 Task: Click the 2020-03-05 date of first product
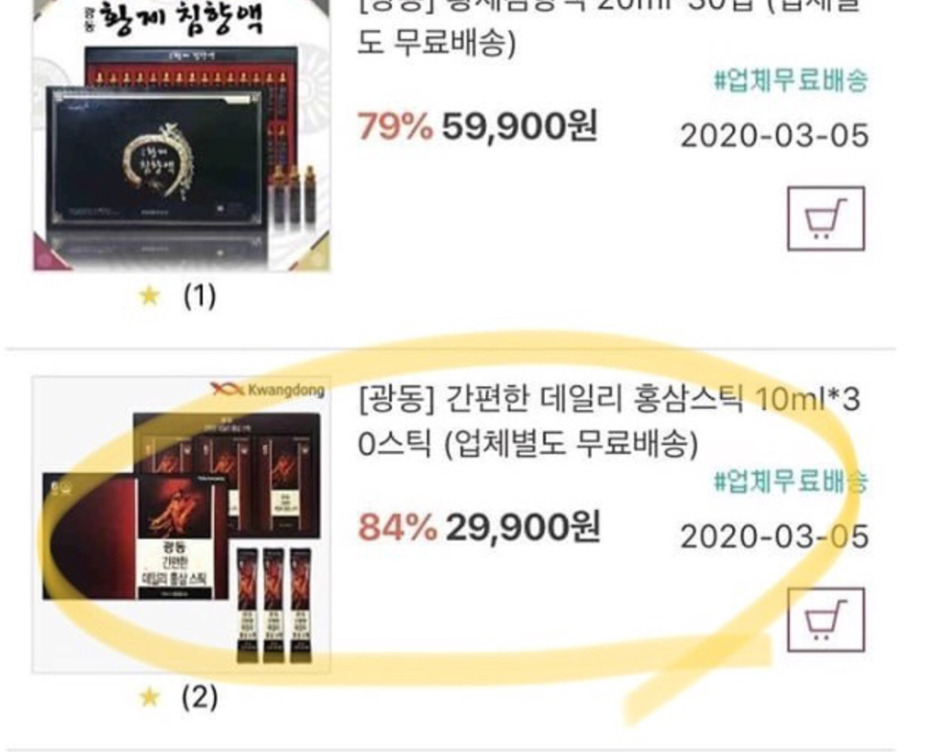coord(774,136)
